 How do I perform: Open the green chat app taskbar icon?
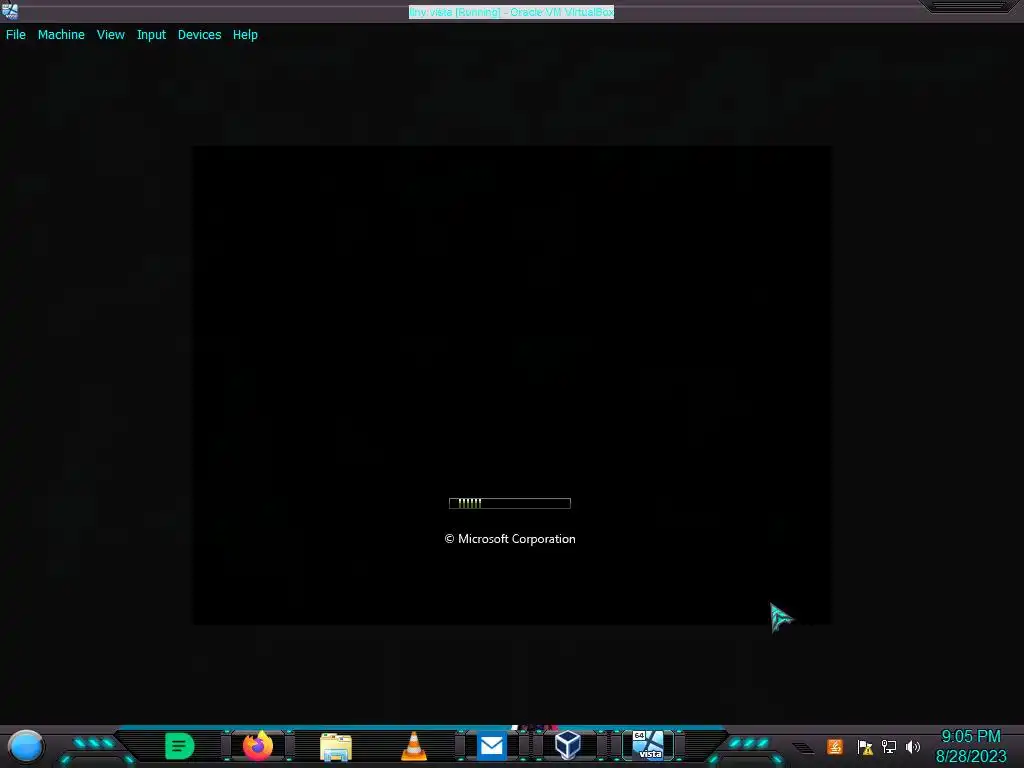click(180, 746)
